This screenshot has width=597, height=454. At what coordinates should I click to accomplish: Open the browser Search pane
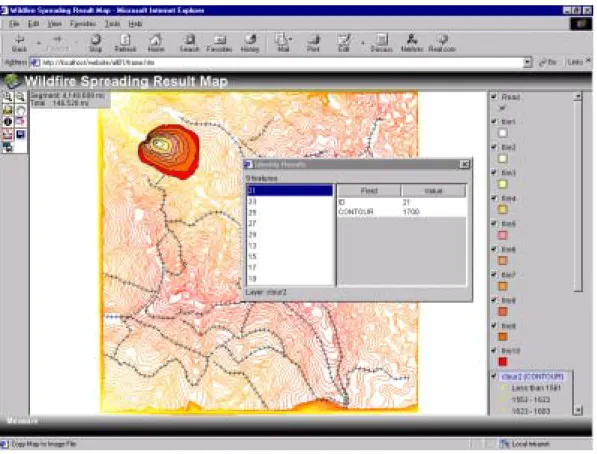pos(189,43)
